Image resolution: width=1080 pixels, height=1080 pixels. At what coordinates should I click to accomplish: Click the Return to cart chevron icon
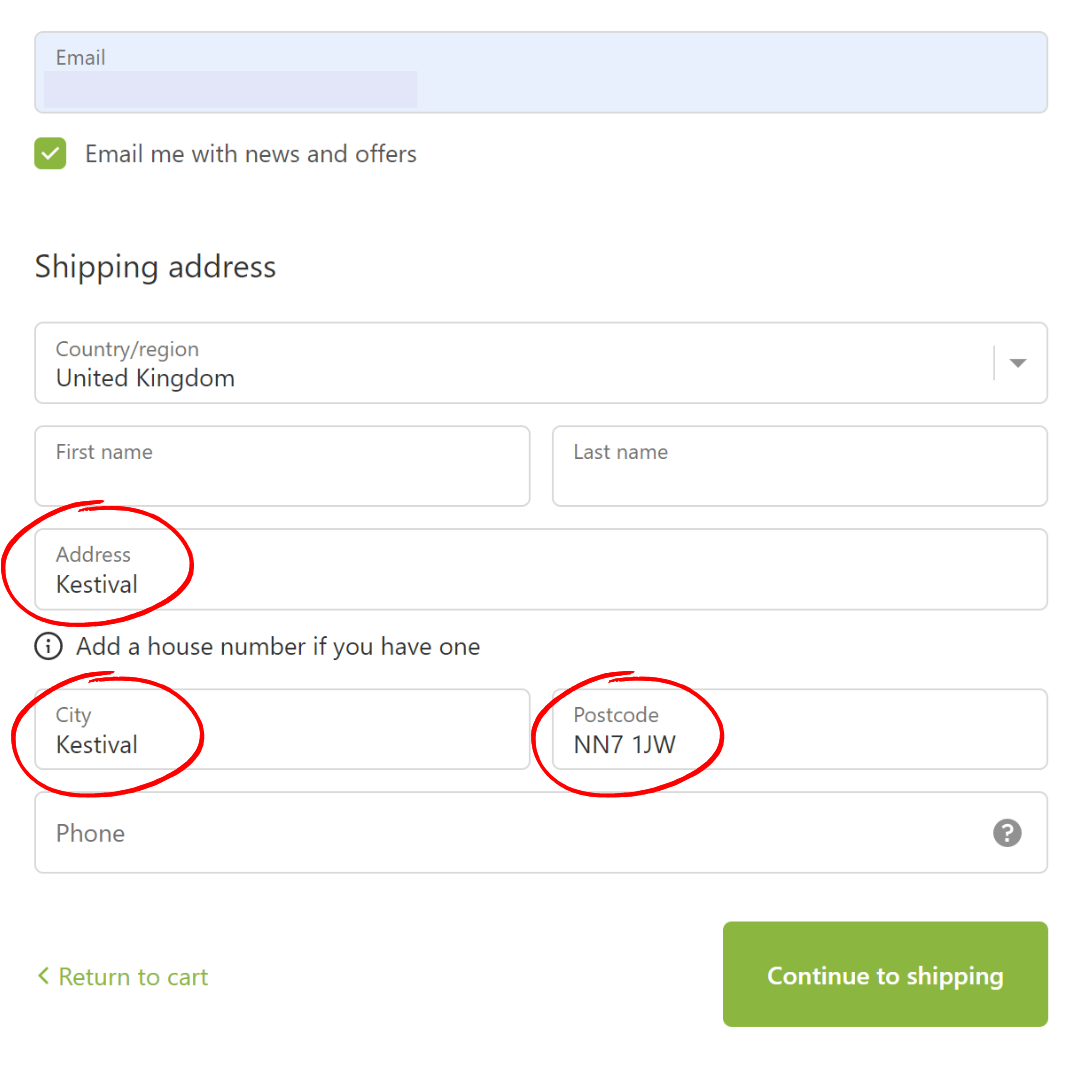click(x=43, y=975)
